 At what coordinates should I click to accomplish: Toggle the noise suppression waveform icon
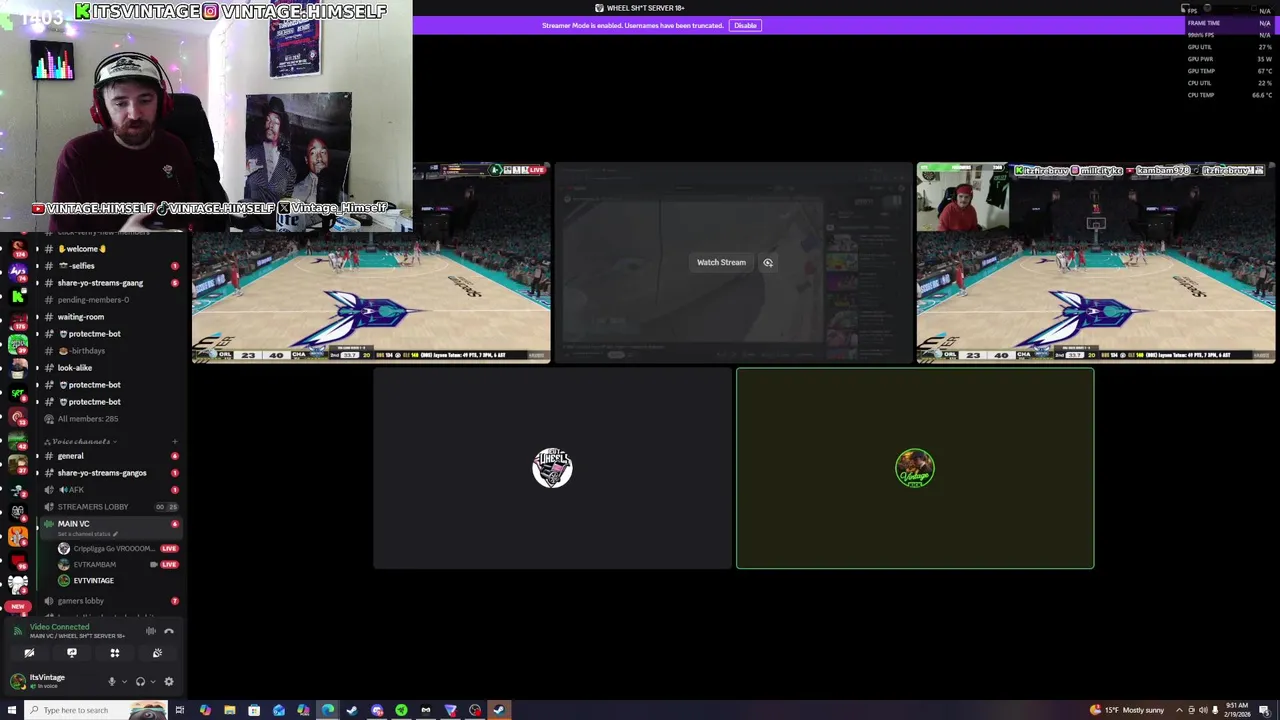[x=150, y=631]
